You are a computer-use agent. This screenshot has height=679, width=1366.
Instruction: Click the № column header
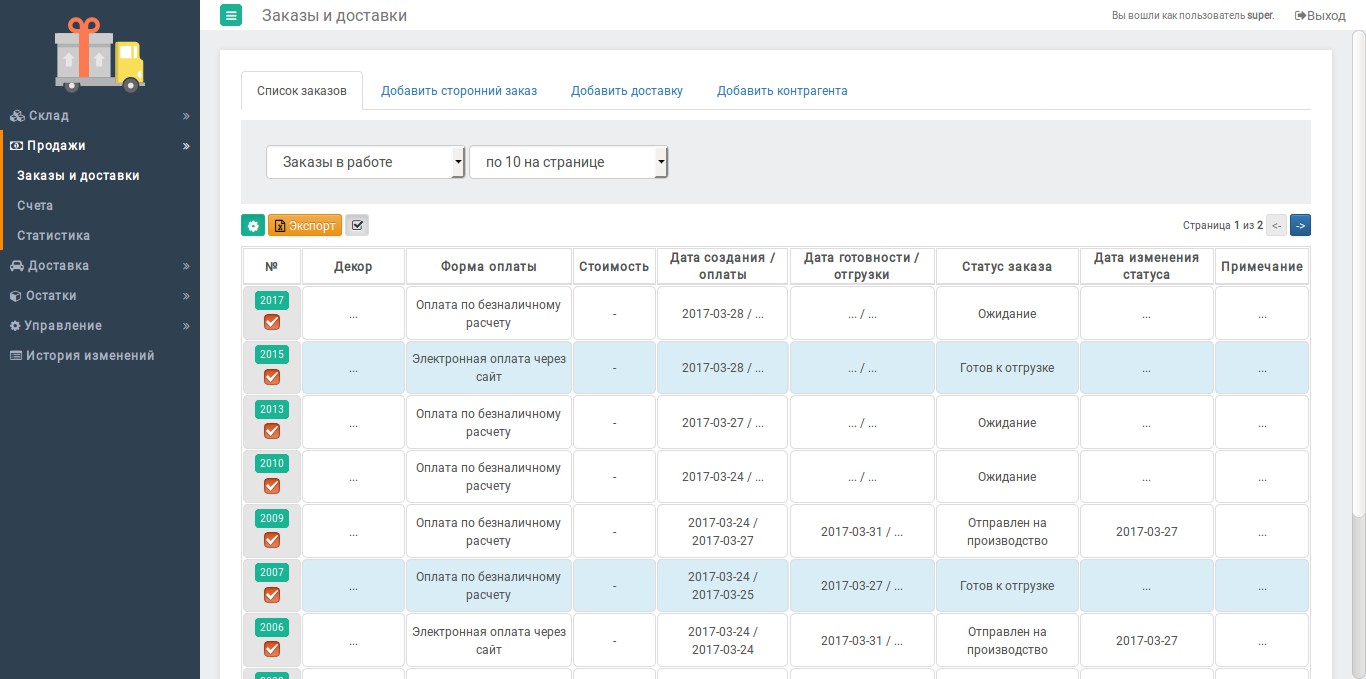tap(272, 266)
